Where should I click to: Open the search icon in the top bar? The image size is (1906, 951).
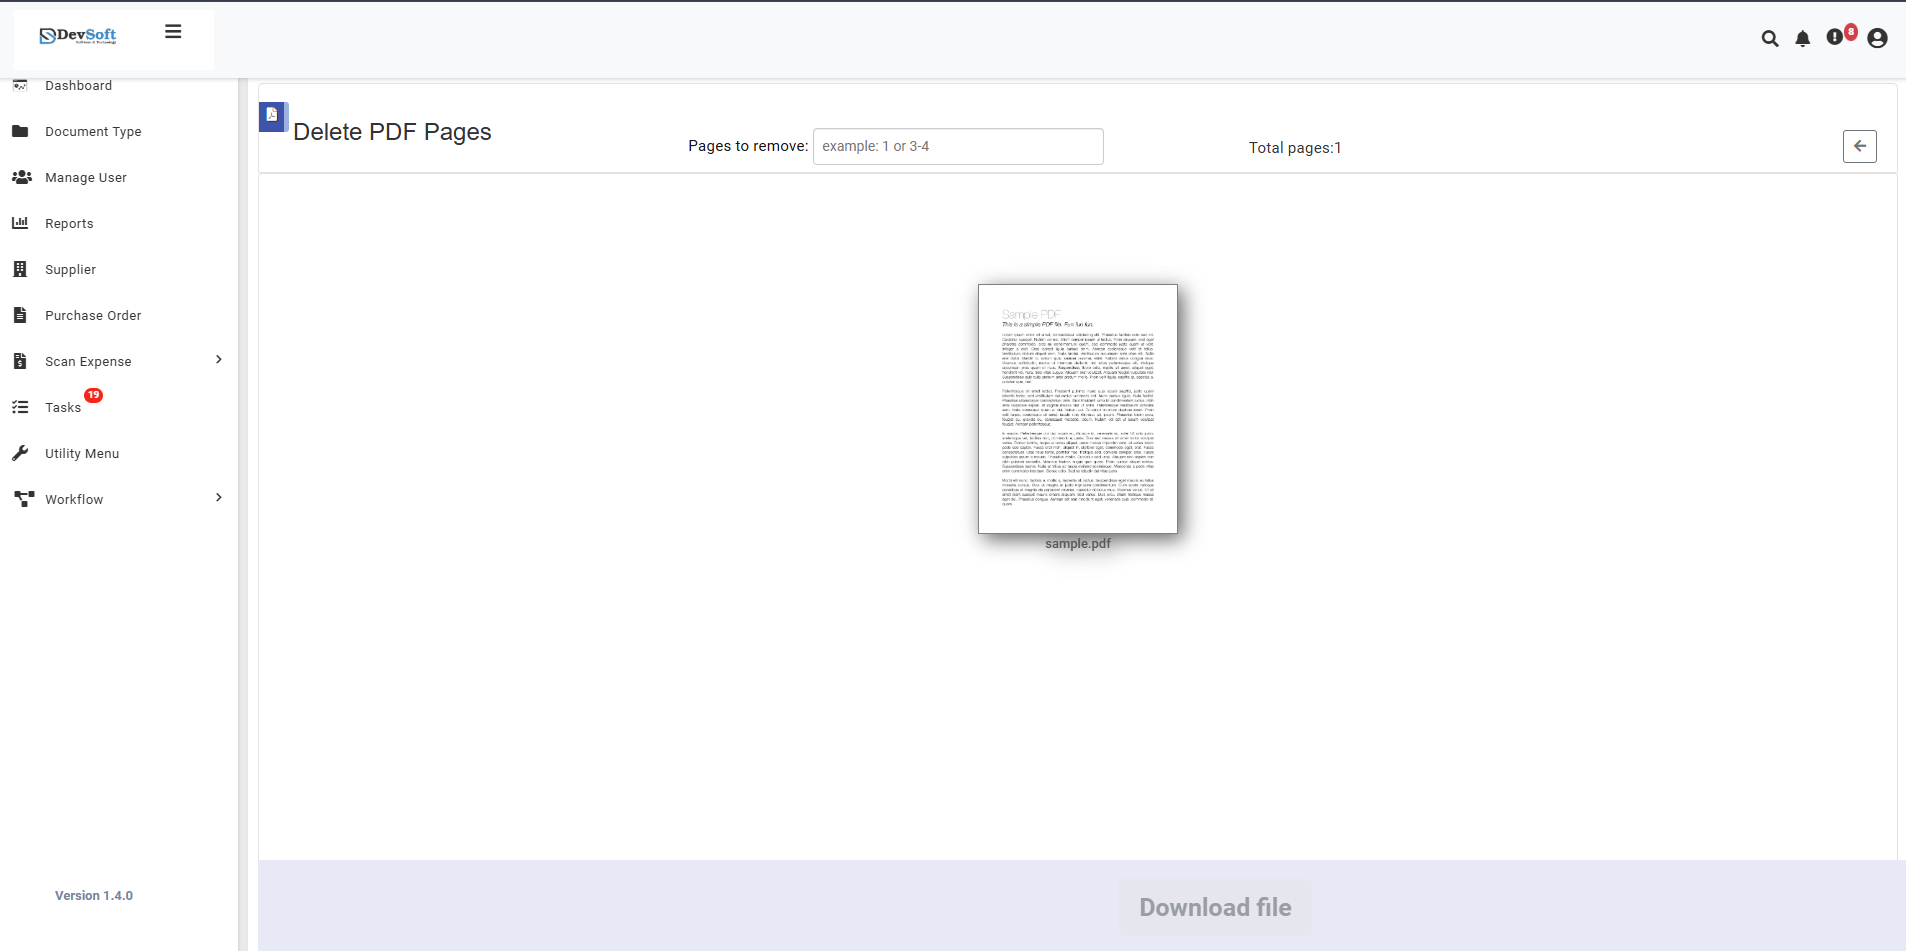(x=1769, y=38)
